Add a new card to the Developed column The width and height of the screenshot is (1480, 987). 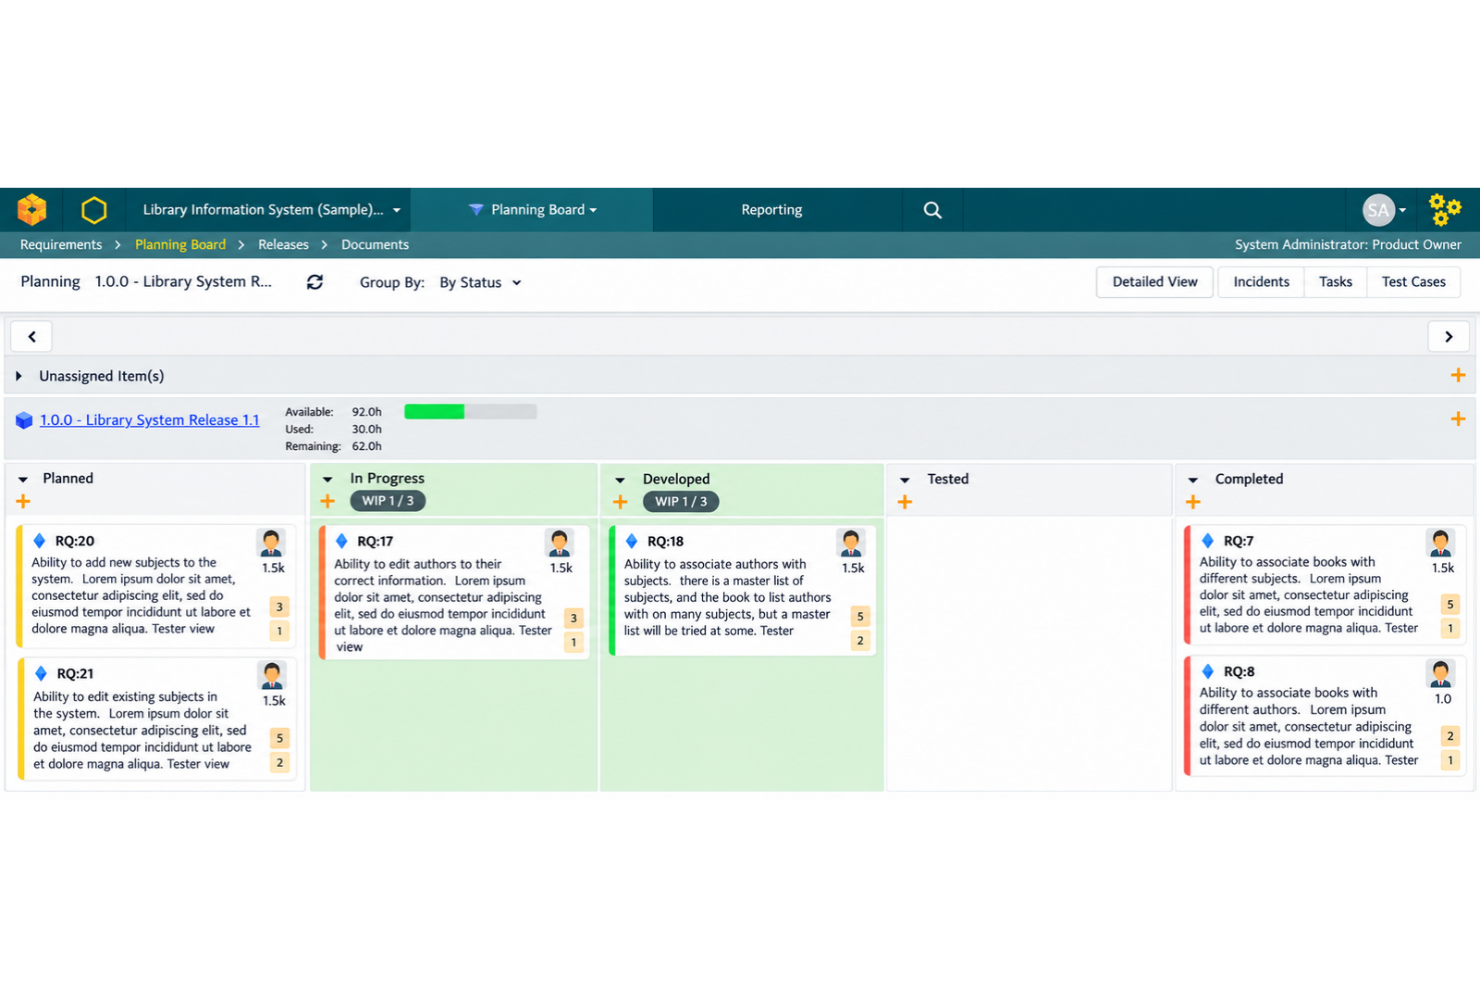pyautogui.click(x=620, y=502)
